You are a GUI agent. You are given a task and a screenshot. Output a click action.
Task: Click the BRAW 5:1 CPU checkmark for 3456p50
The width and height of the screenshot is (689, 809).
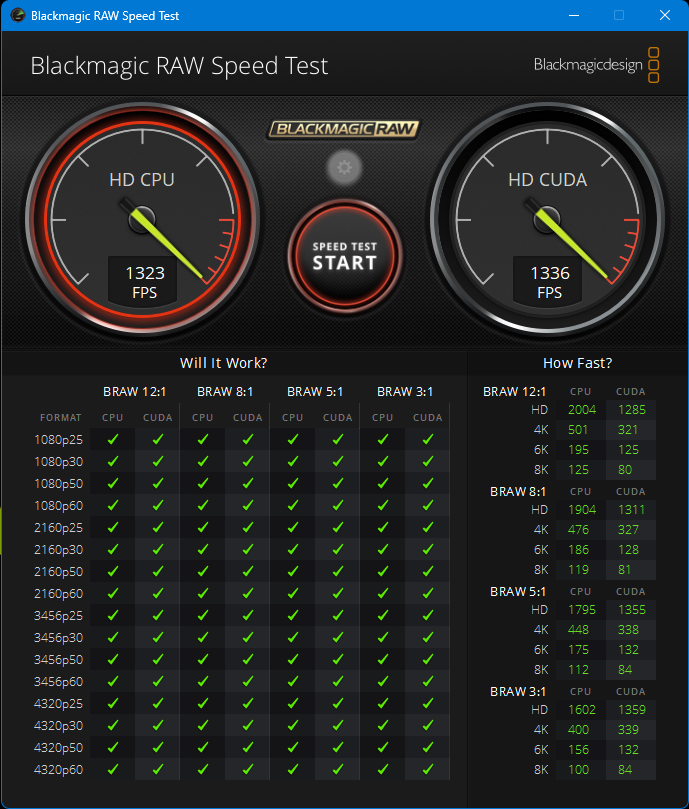(293, 659)
